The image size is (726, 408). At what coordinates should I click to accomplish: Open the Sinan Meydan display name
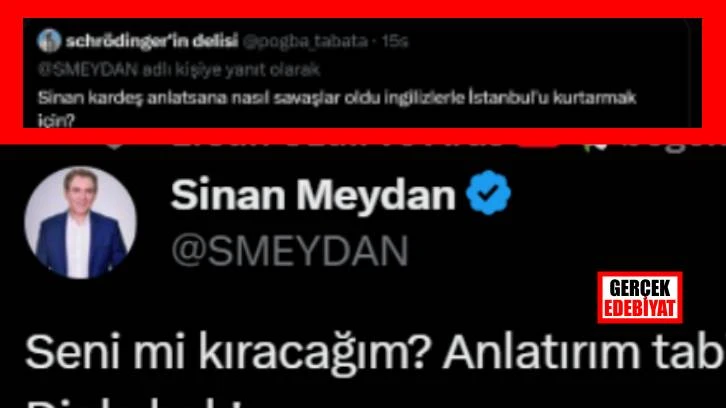(x=313, y=195)
